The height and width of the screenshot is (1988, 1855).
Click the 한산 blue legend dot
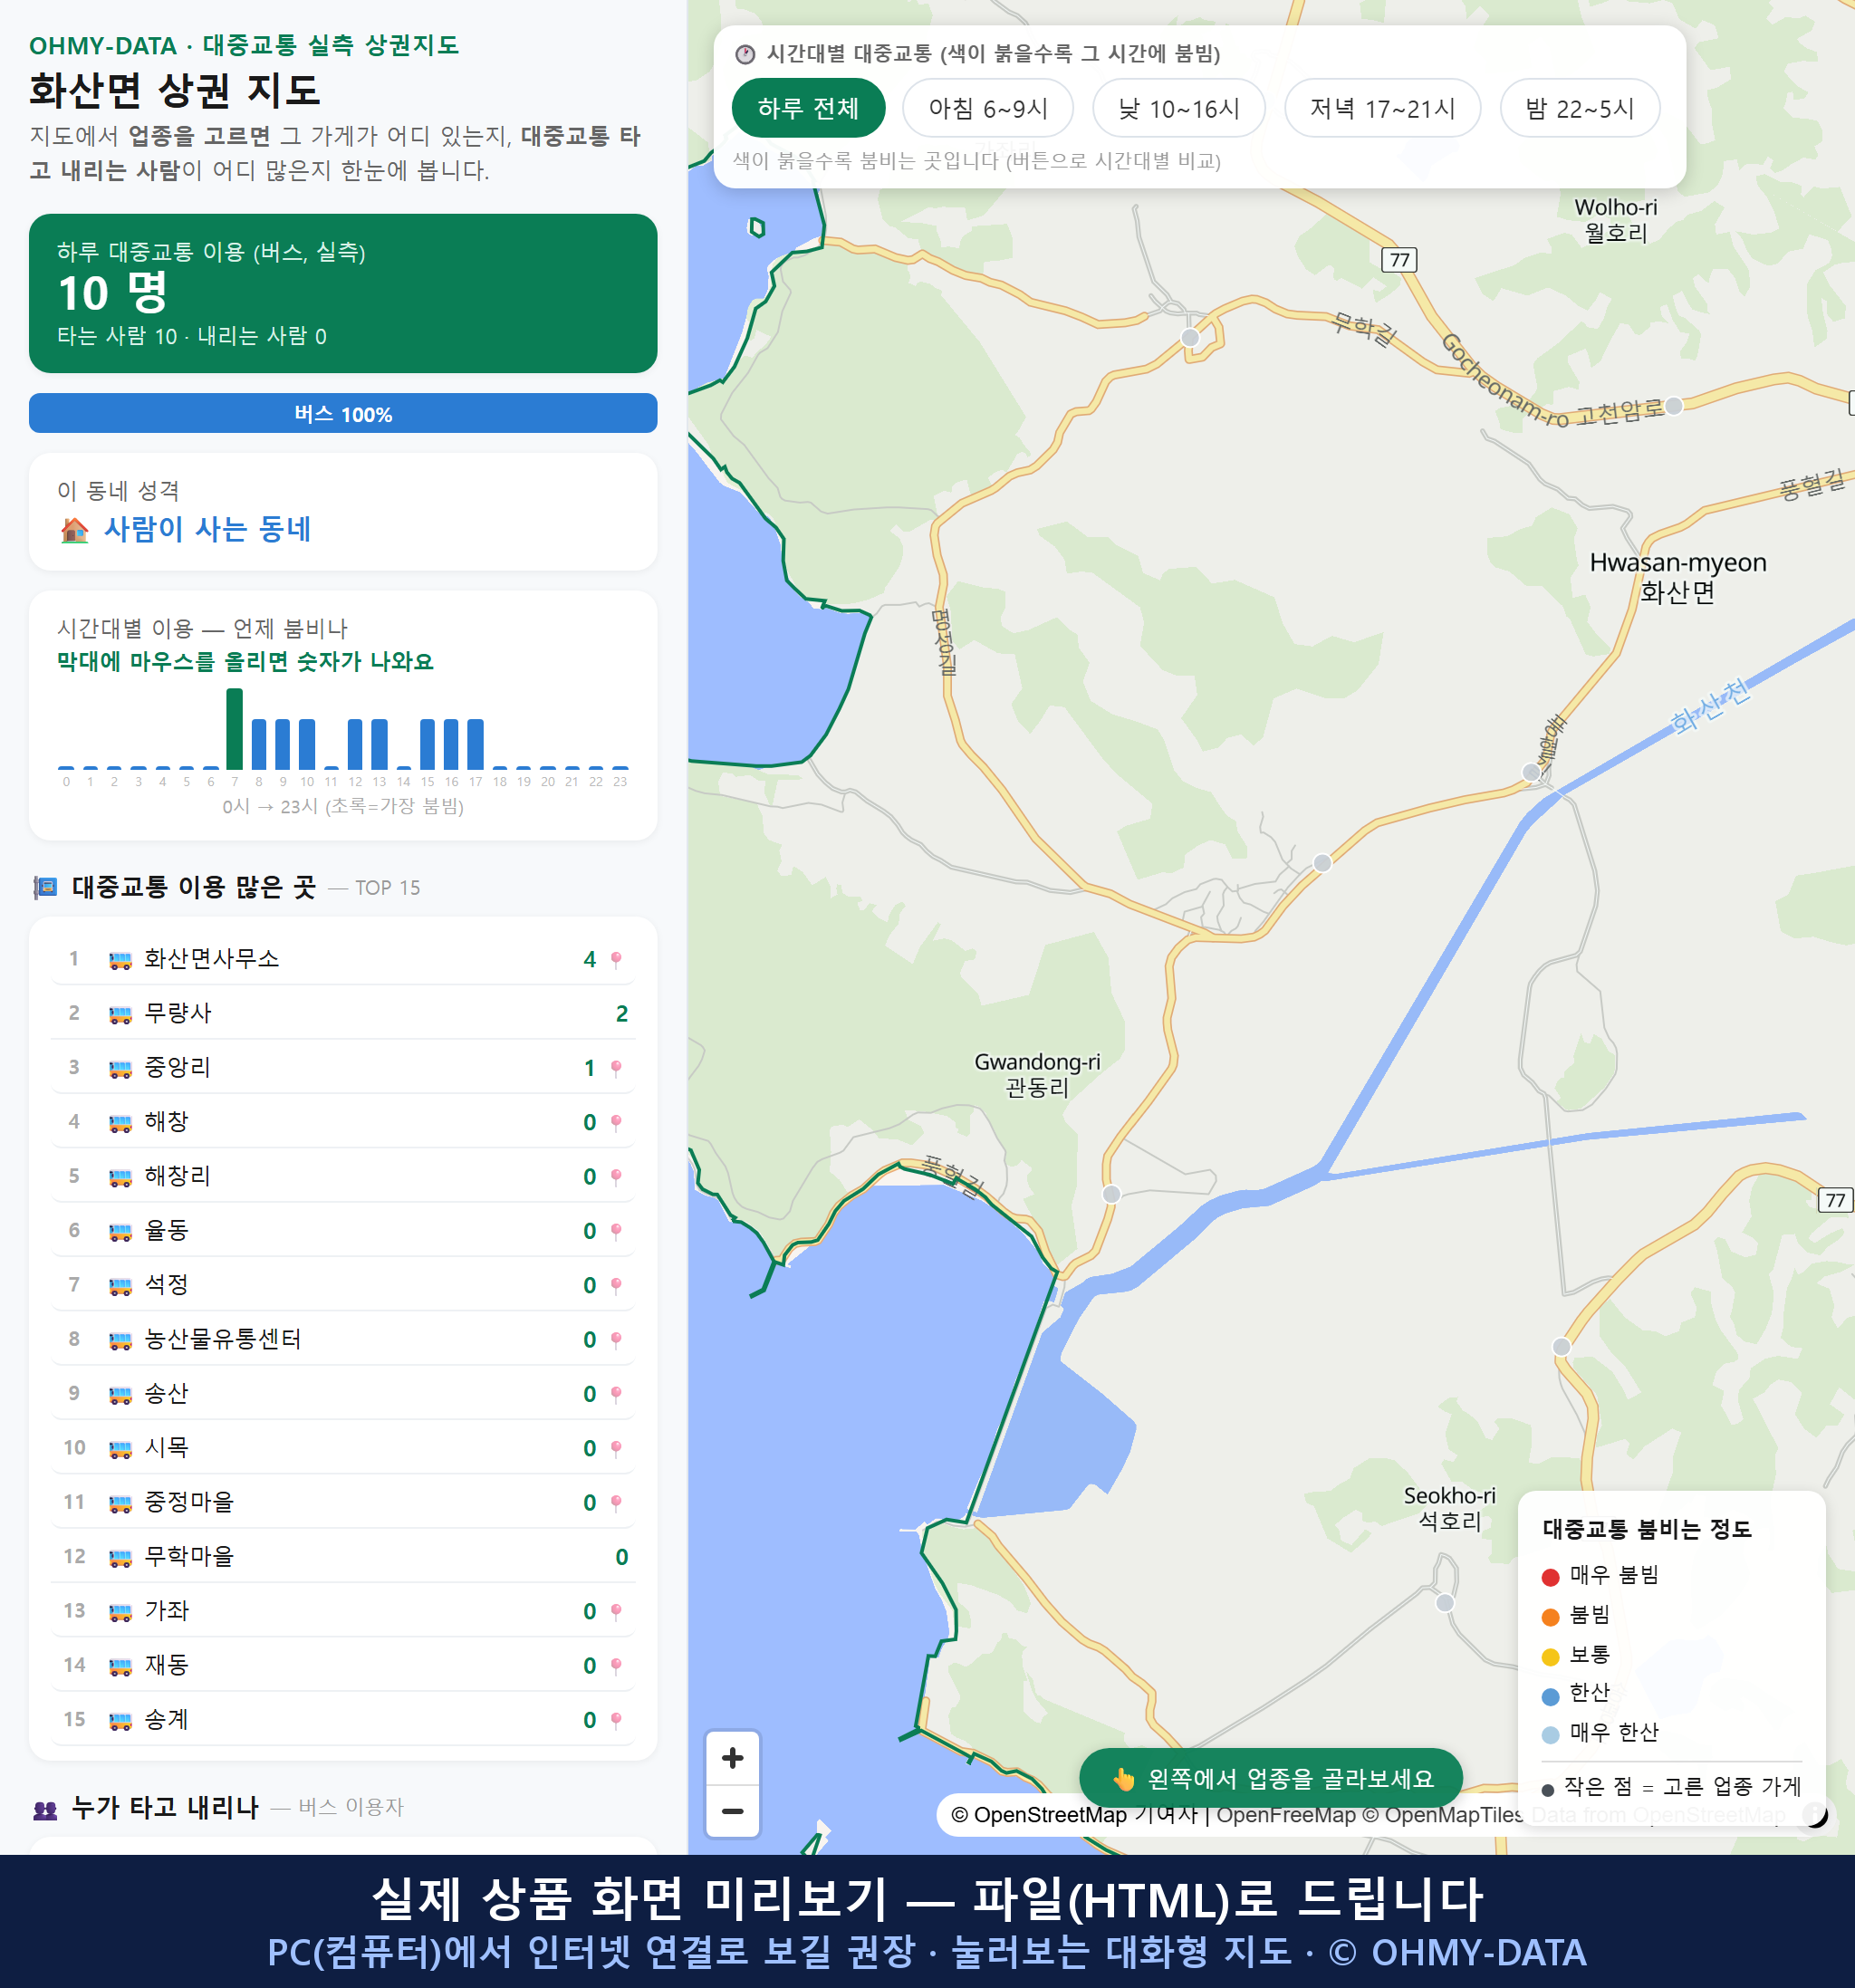pyautogui.click(x=1551, y=1696)
